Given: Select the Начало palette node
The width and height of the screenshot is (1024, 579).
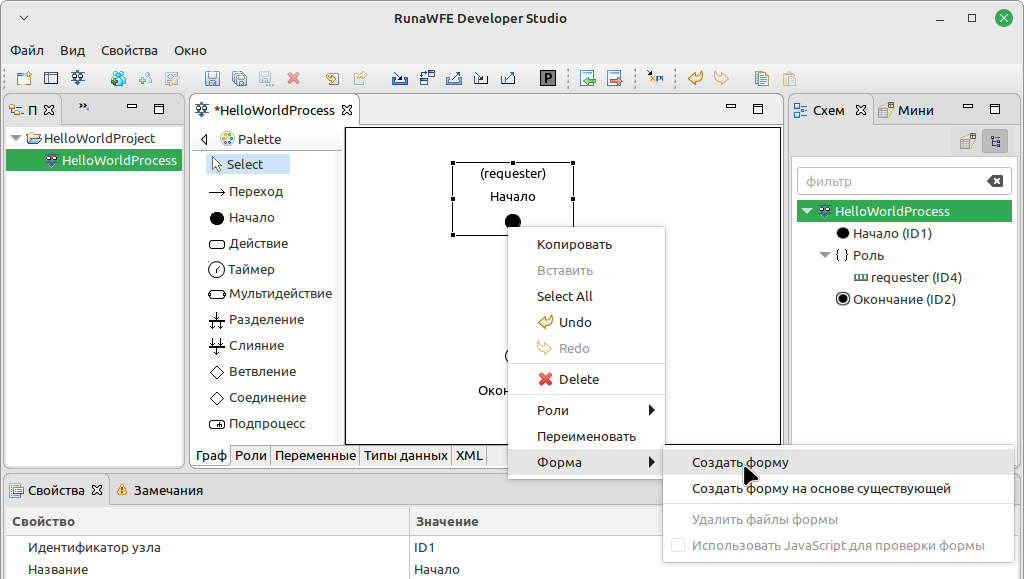Looking at the screenshot, I should (x=242, y=217).
